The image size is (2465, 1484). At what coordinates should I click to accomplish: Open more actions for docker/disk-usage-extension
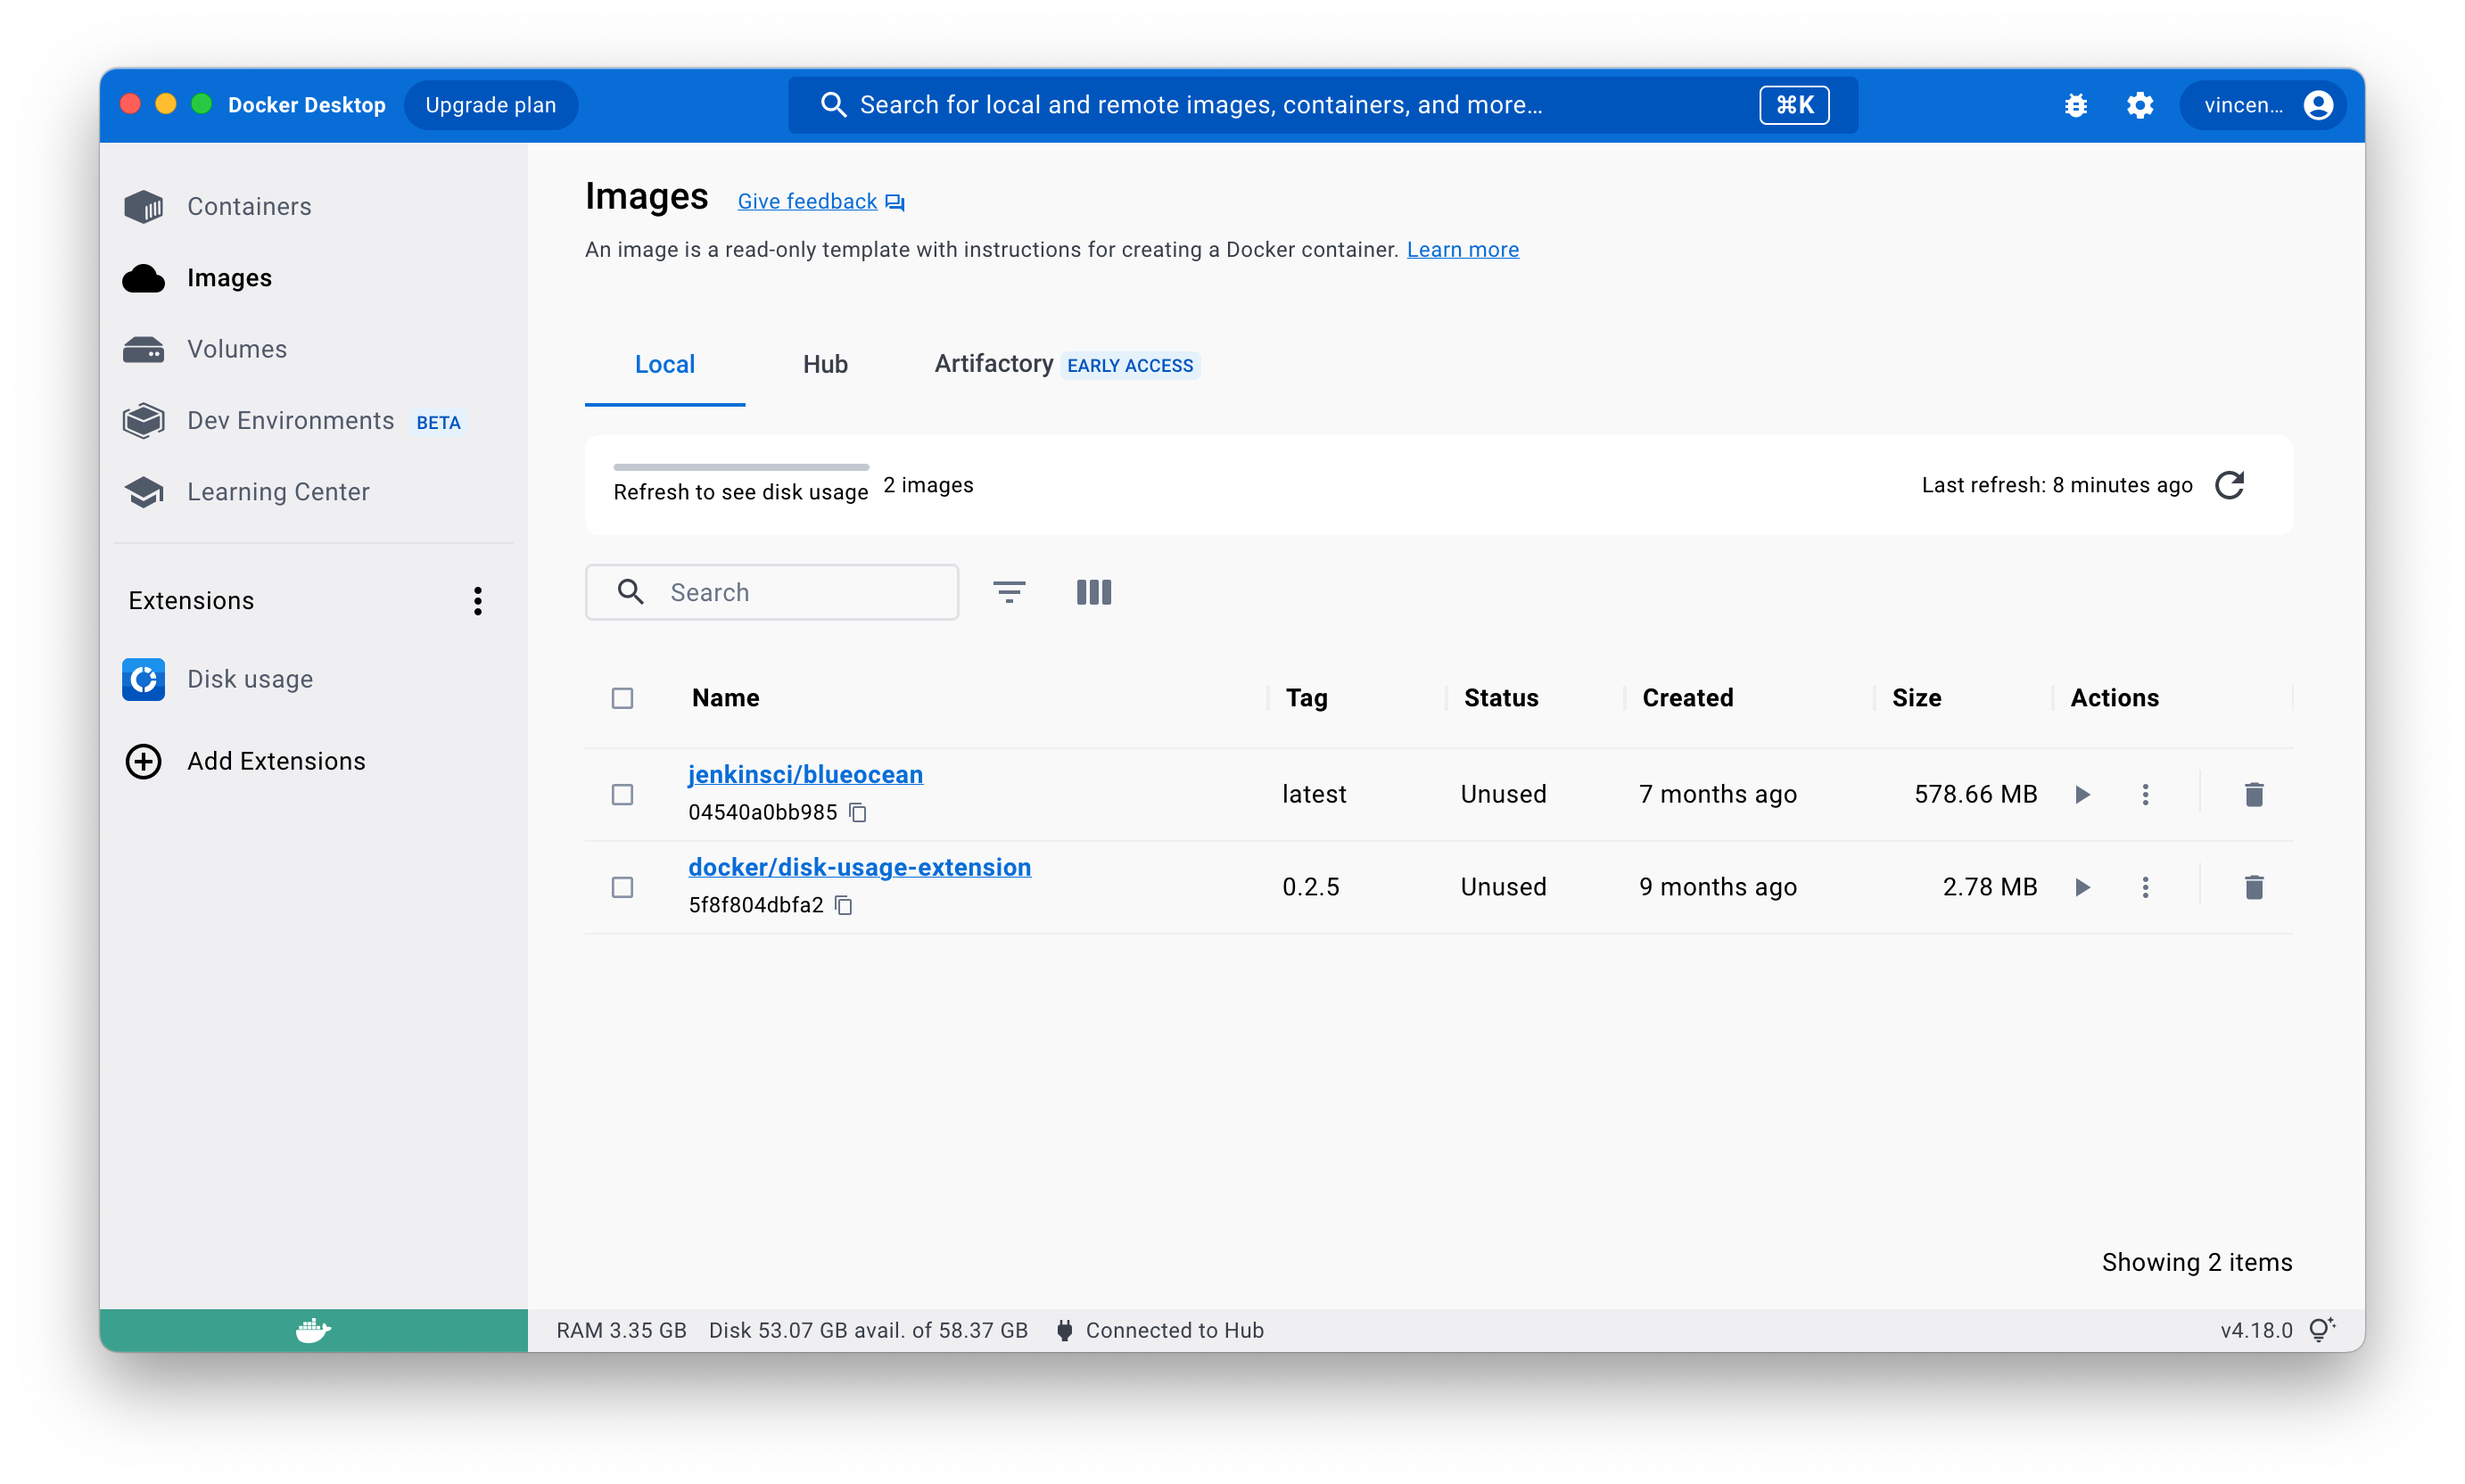click(x=2145, y=887)
